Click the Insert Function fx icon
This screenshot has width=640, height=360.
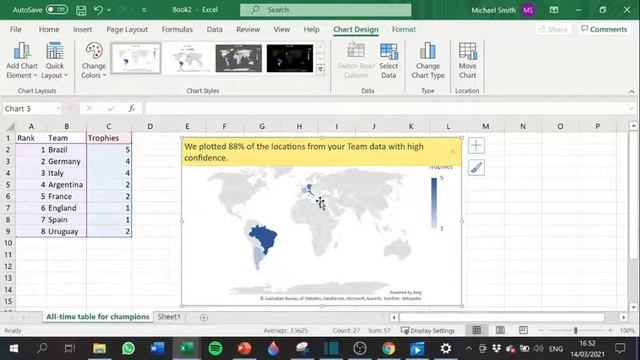pos(131,109)
